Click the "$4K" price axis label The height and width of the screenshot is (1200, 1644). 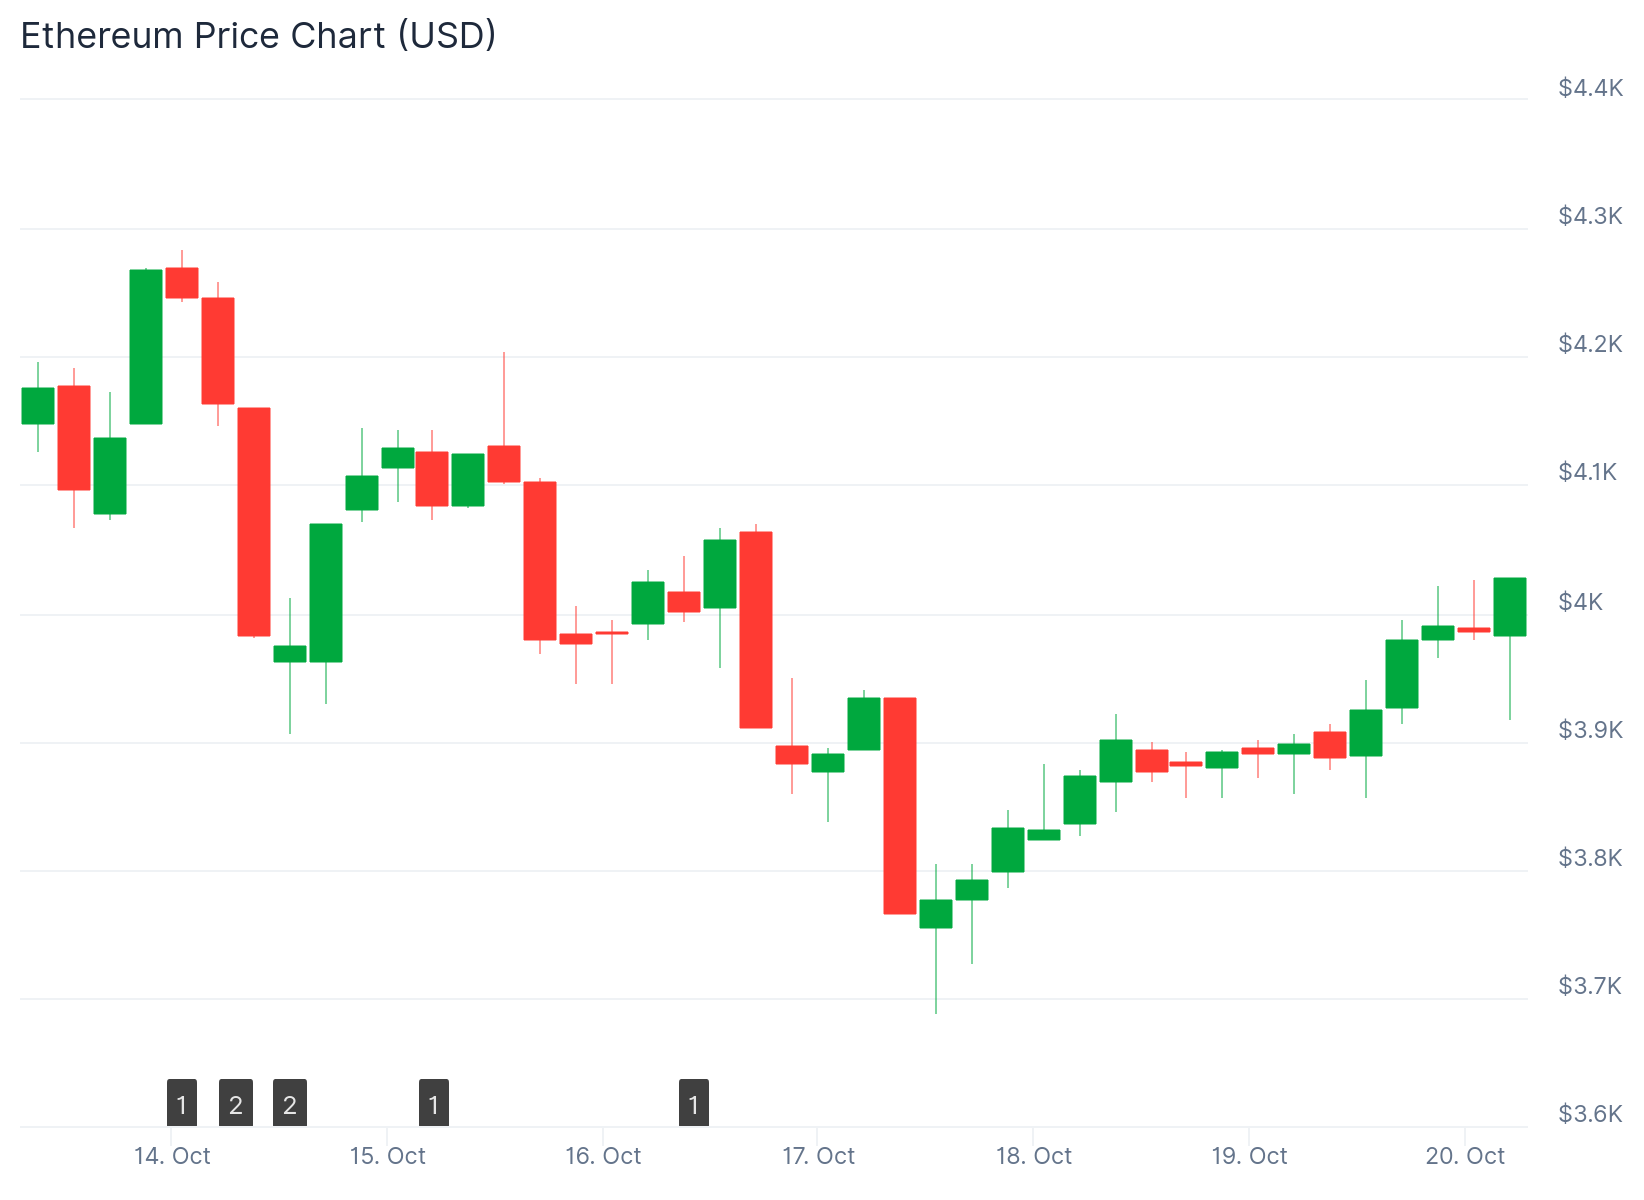click(x=1580, y=601)
